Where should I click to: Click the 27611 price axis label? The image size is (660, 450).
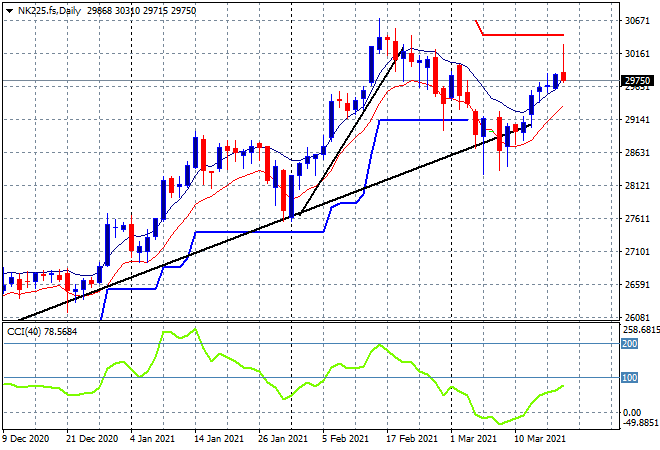pos(637,218)
